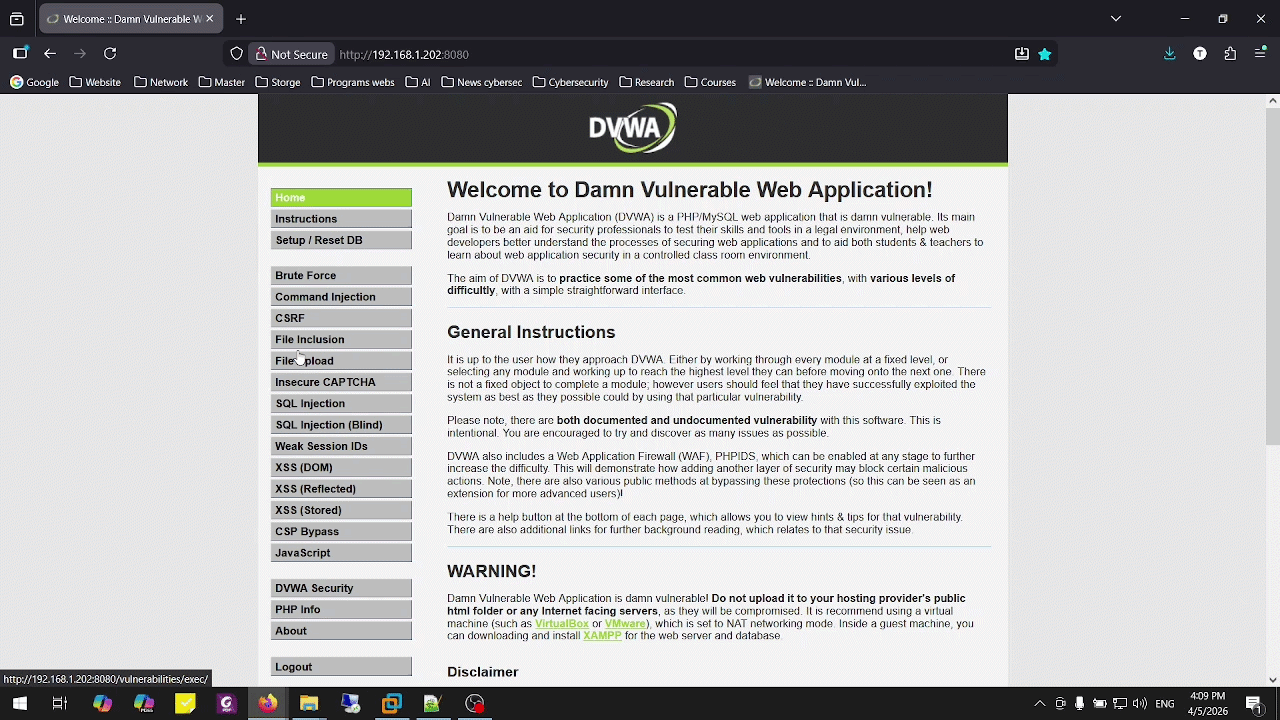Open the File Upload module

pos(341,361)
